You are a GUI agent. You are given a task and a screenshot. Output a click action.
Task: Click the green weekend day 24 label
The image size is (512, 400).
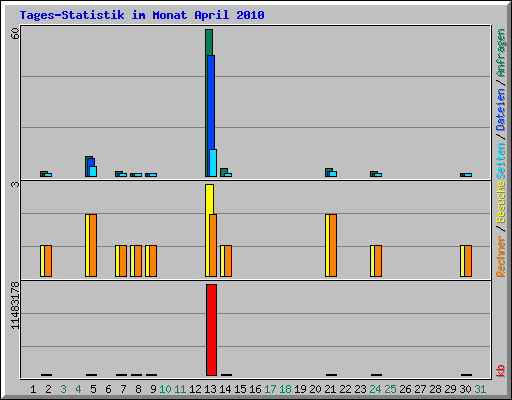point(375,389)
